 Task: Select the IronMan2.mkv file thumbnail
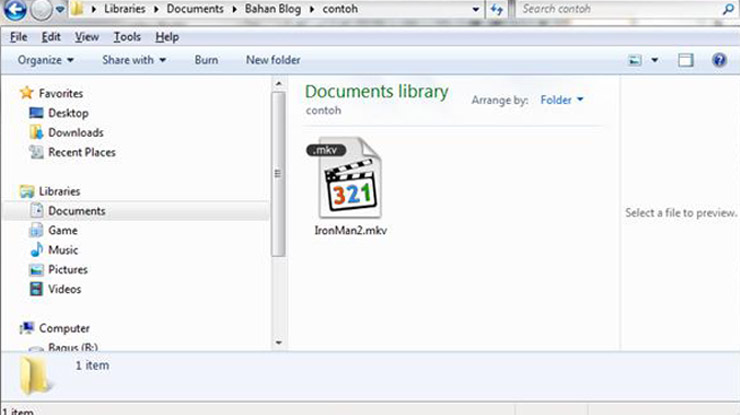[x=350, y=178]
